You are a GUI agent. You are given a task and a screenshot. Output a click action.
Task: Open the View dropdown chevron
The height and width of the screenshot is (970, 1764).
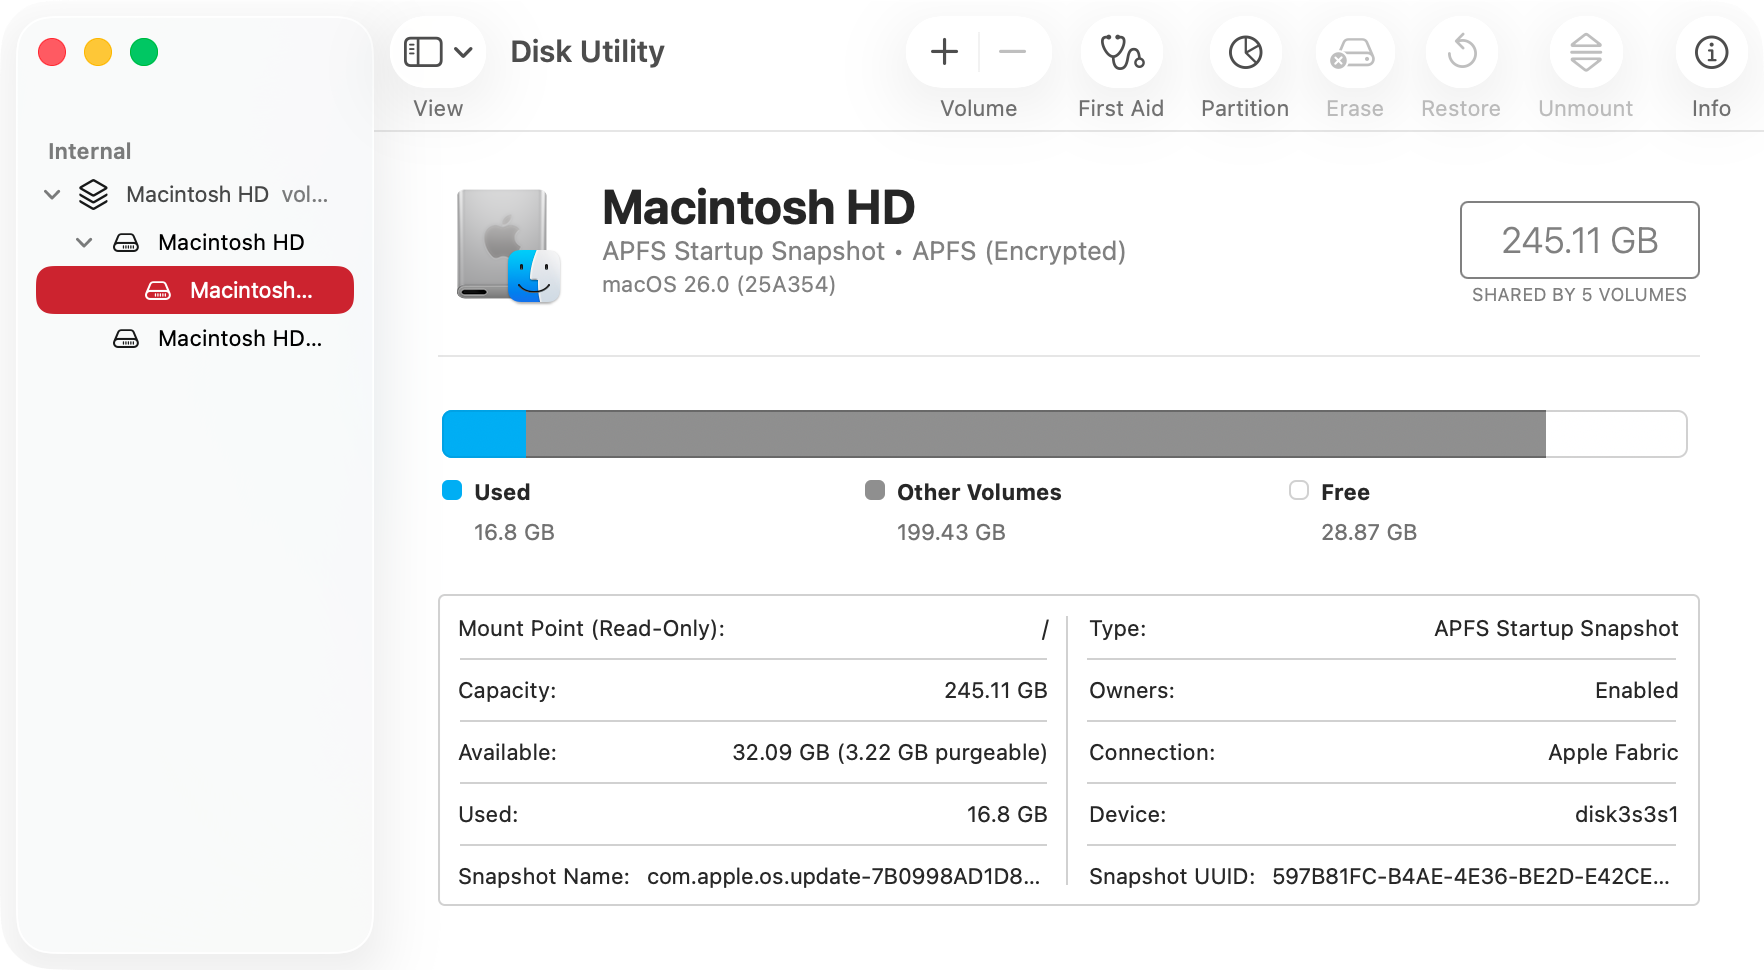462,51
